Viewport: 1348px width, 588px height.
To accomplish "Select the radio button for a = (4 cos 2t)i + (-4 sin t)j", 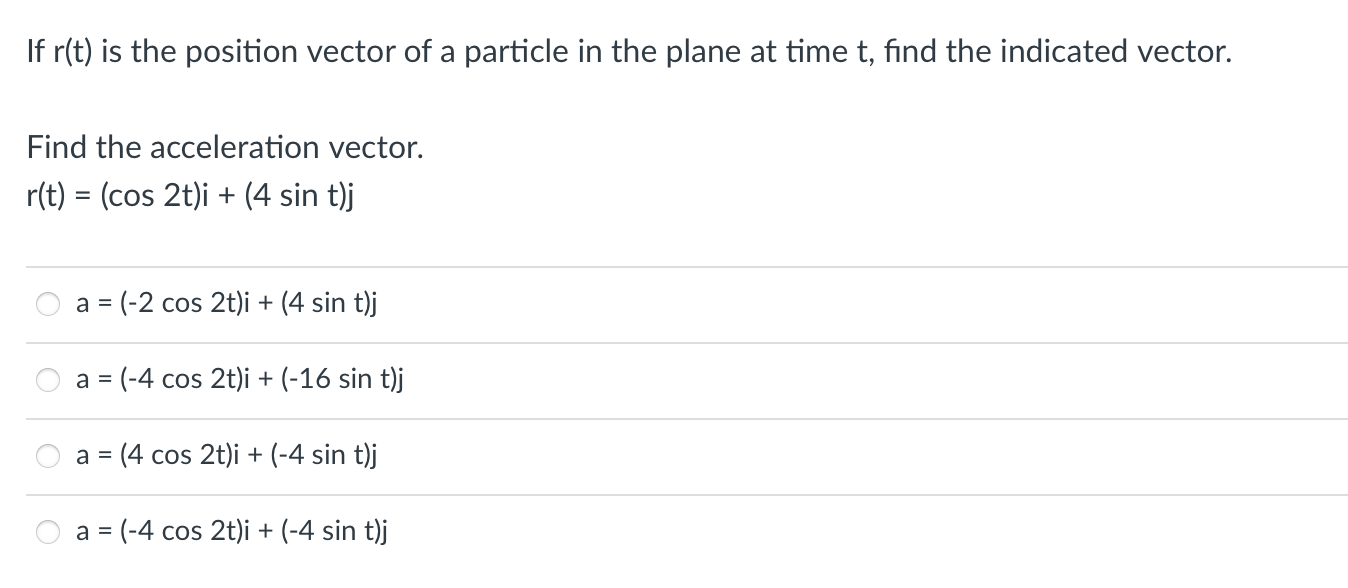I will (x=47, y=456).
